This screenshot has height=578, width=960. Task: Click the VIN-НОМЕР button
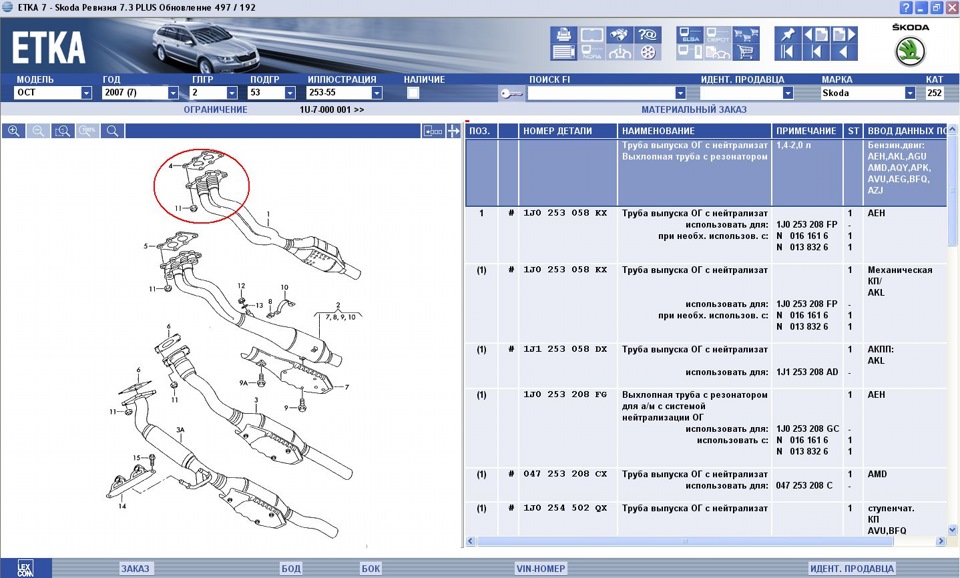tap(541, 568)
